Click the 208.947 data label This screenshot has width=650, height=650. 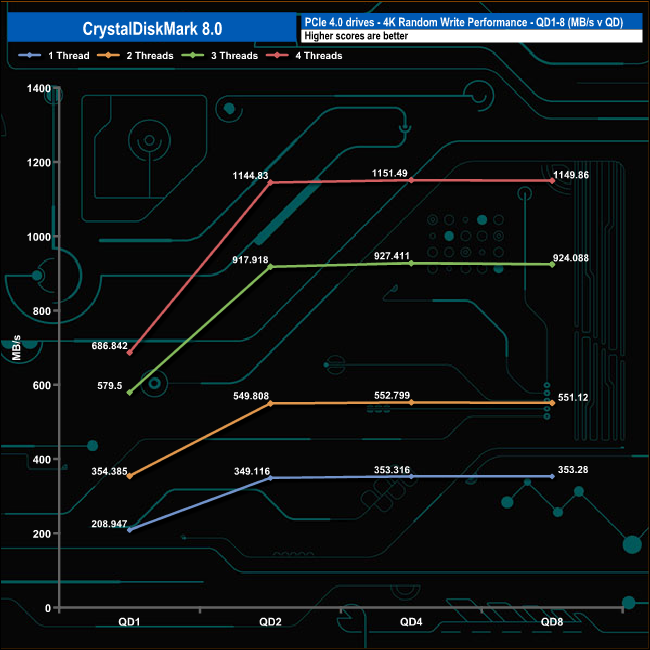[x=109, y=524]
